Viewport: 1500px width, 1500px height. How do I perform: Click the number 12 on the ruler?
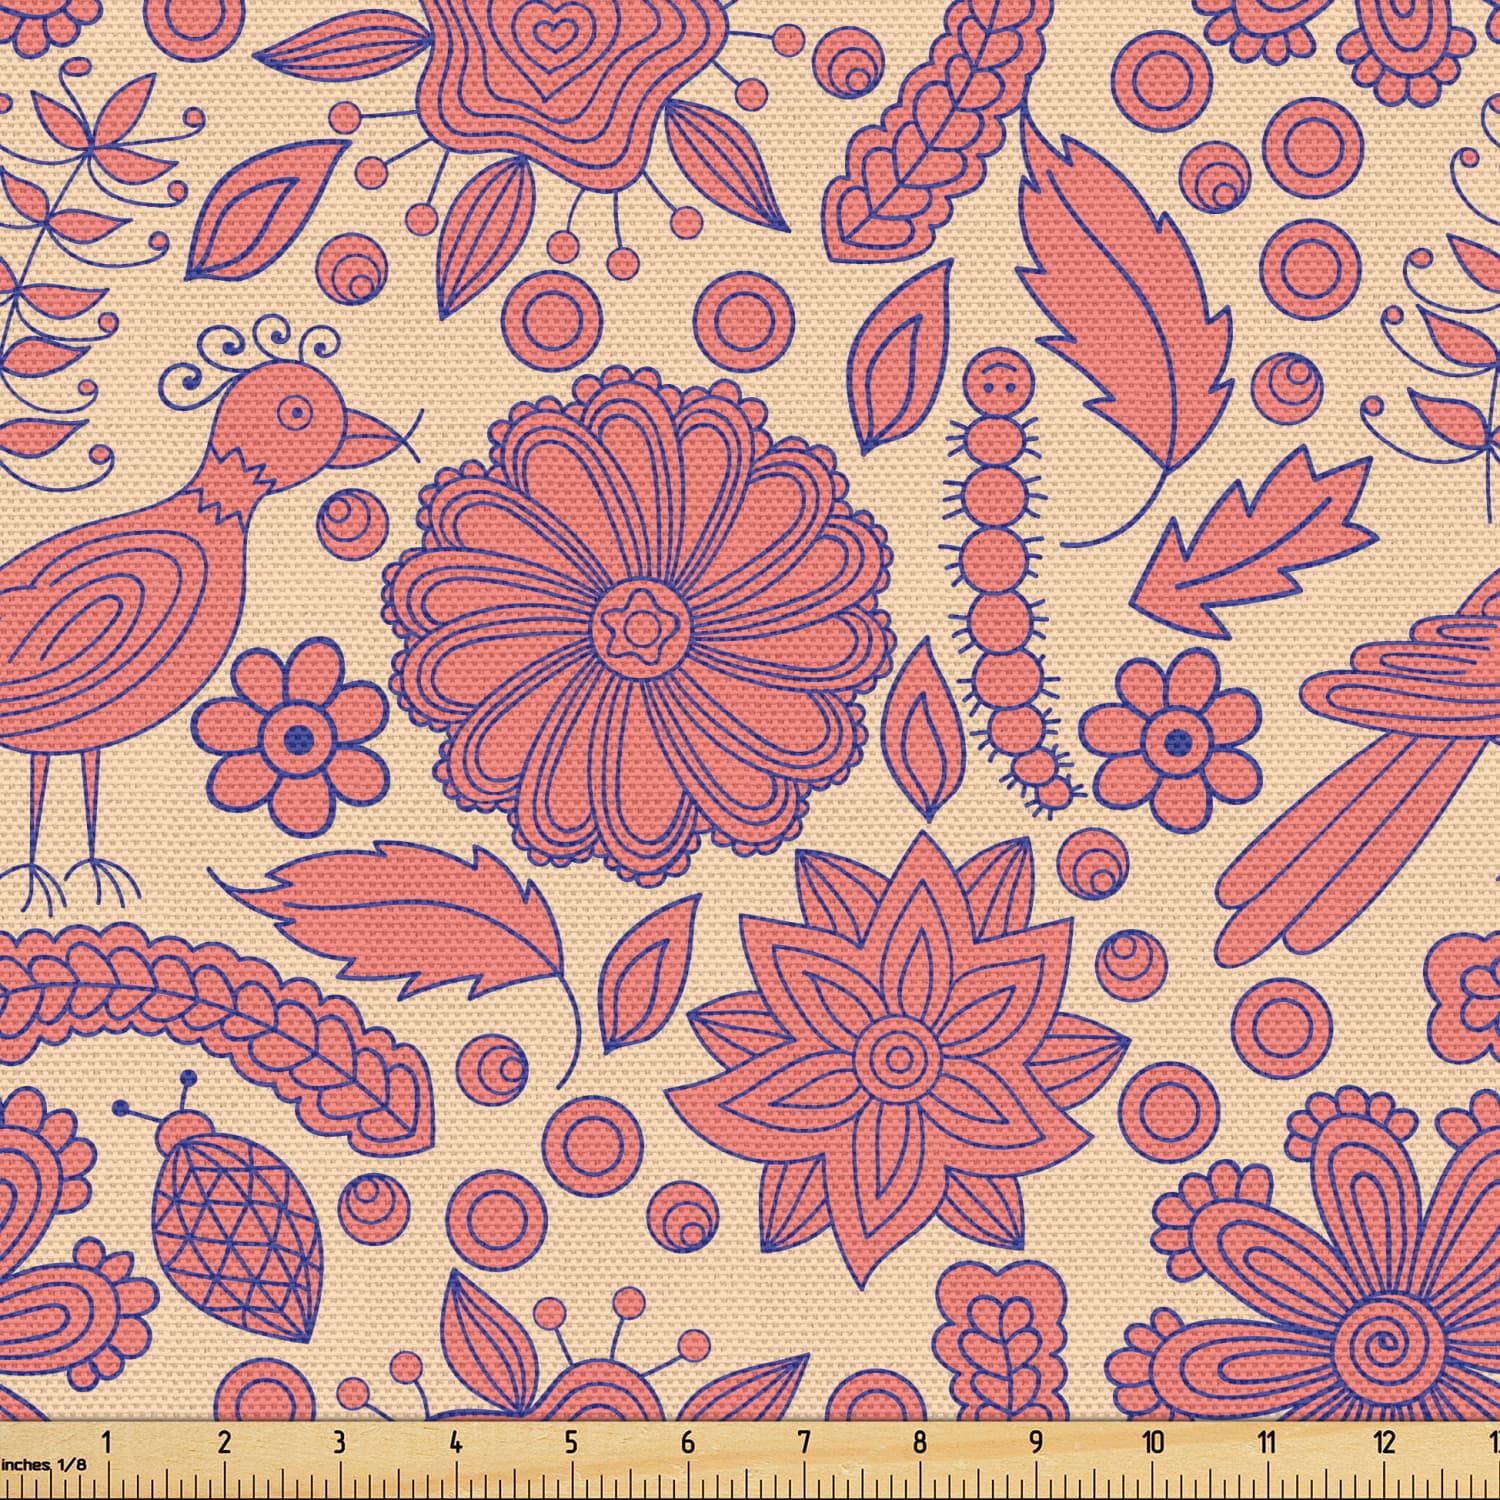click(1384, 1442)
